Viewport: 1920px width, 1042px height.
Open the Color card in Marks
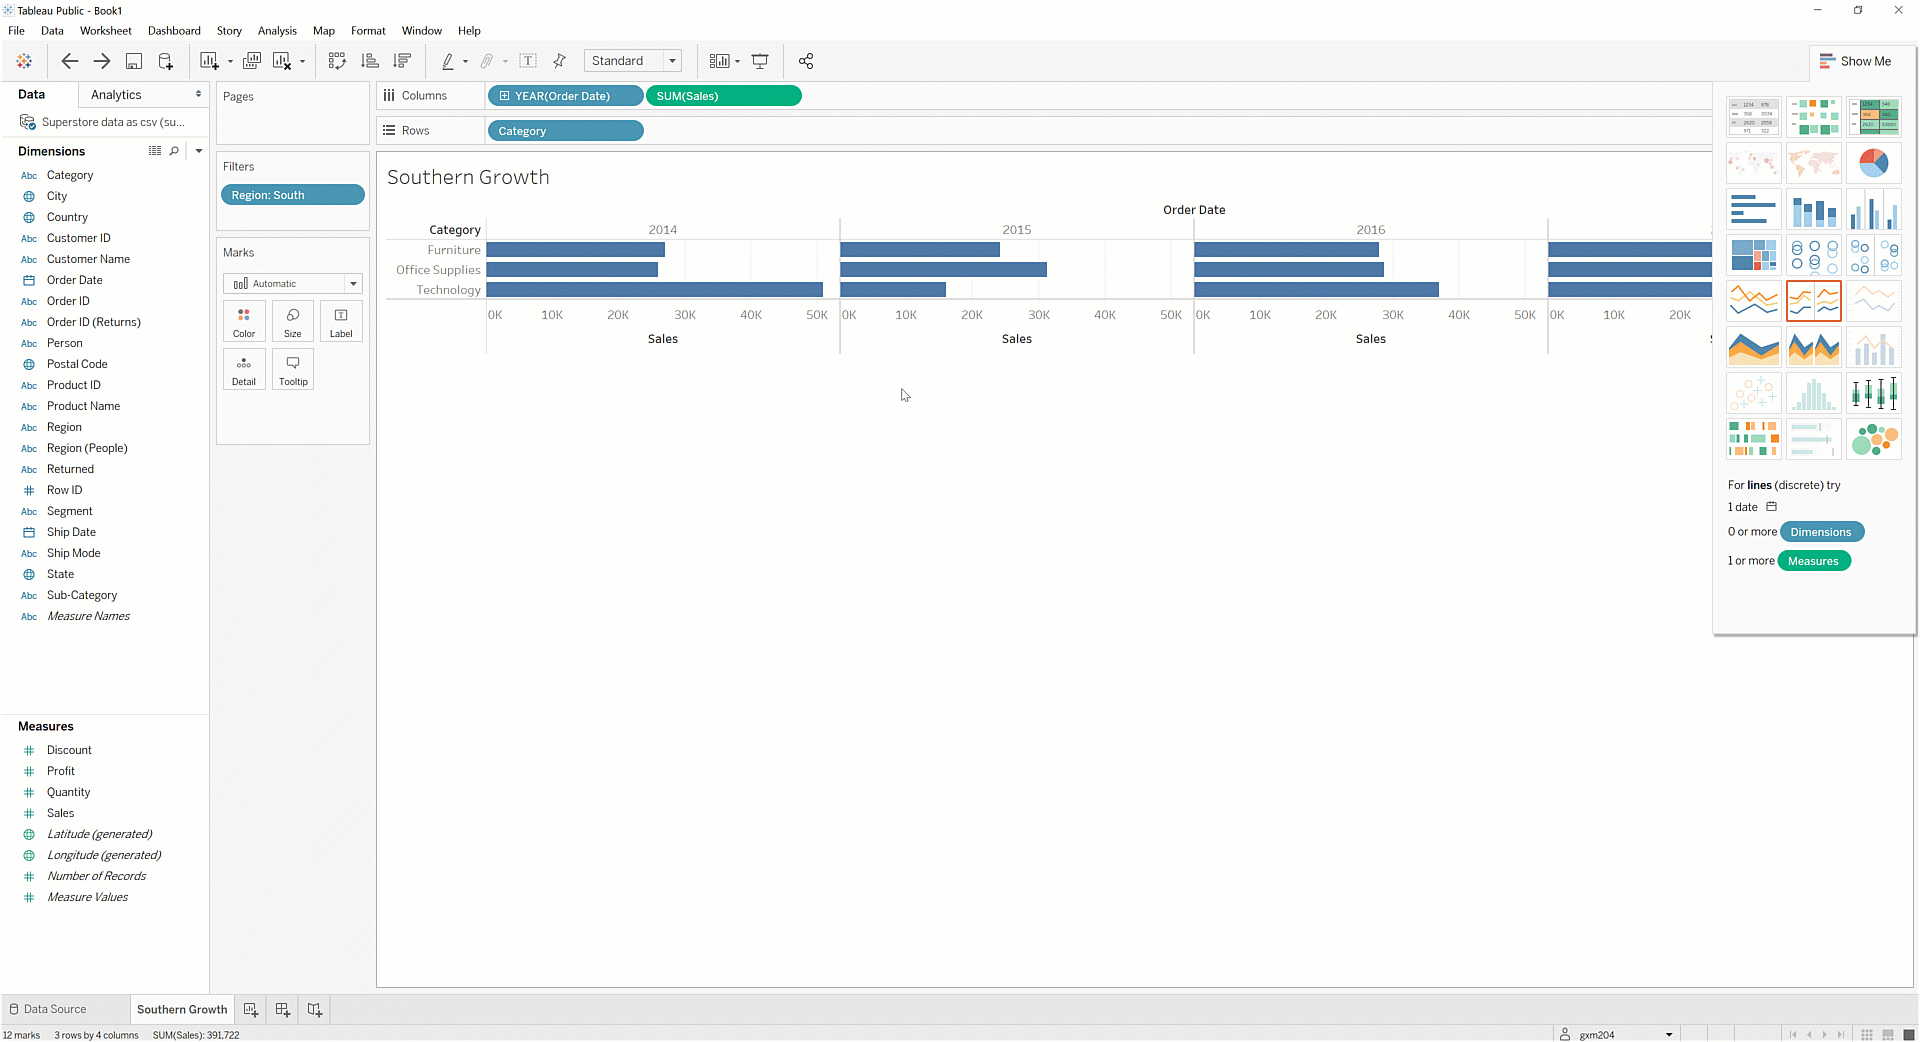[244, 321]
